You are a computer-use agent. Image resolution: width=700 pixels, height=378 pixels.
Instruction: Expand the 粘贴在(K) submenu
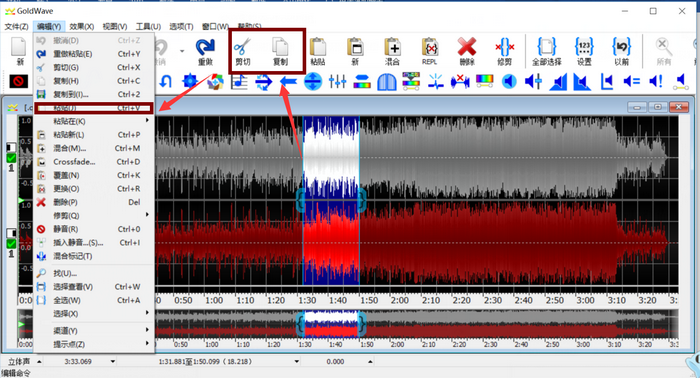(94, 121)
